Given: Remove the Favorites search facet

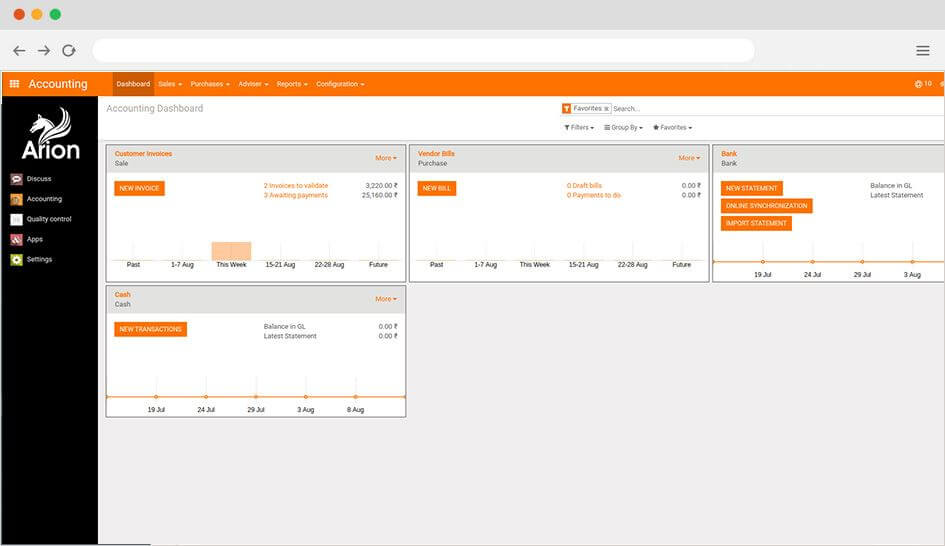Looking at the screenshot, I should 606,109.
